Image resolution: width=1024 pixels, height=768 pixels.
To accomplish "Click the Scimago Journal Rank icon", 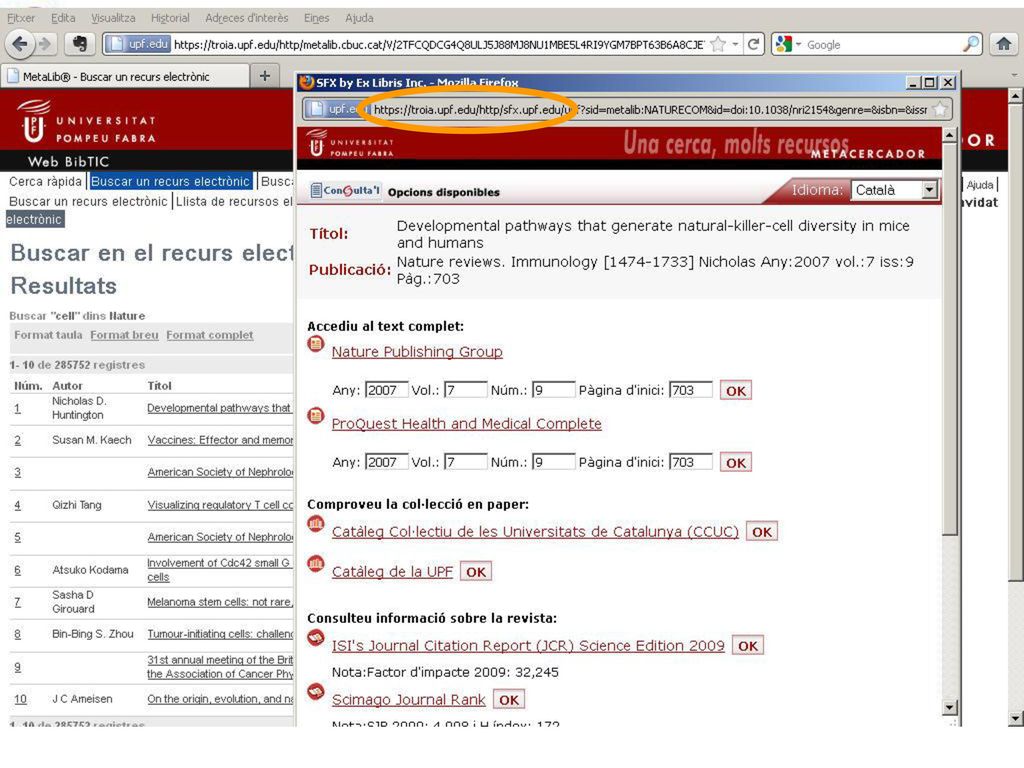I will [x=315, y=692].
